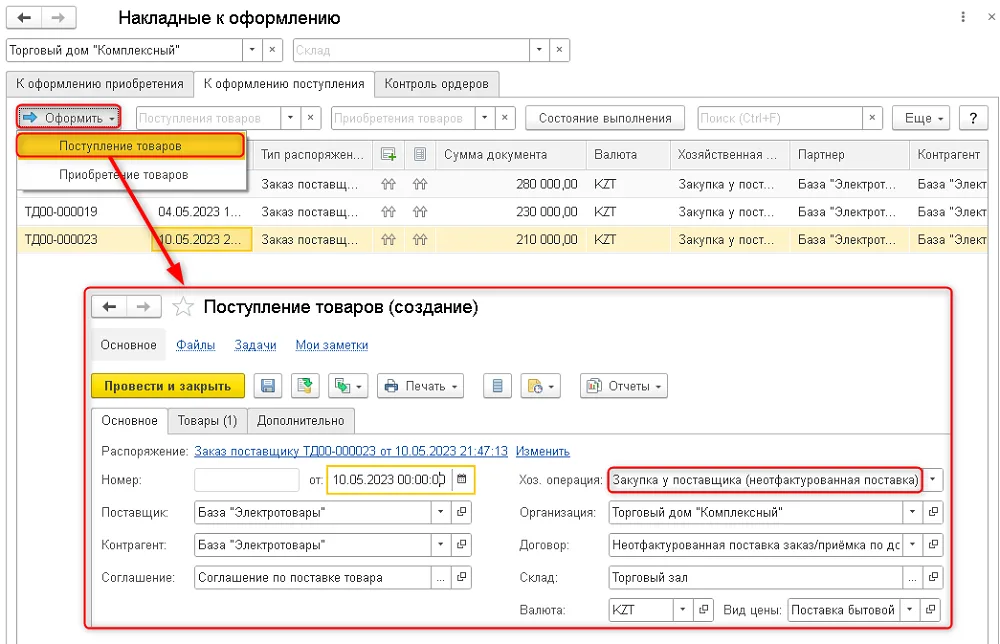Clear the Поступления товаров filter
1000x644 pixels.
click(311, 118)
